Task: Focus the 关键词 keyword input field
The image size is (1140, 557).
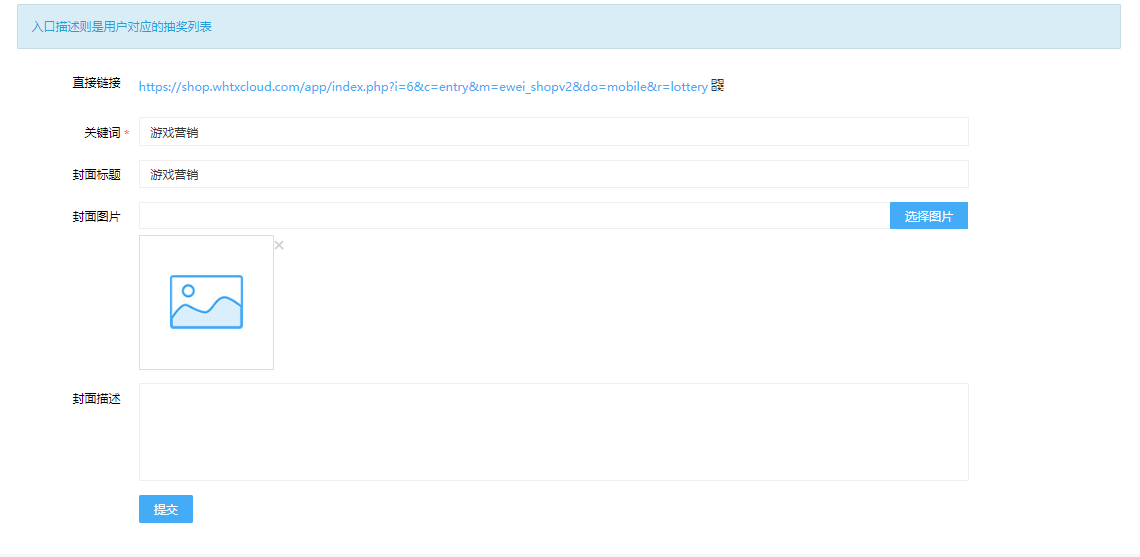Action: pyautogui.click(x=553, y=132)
